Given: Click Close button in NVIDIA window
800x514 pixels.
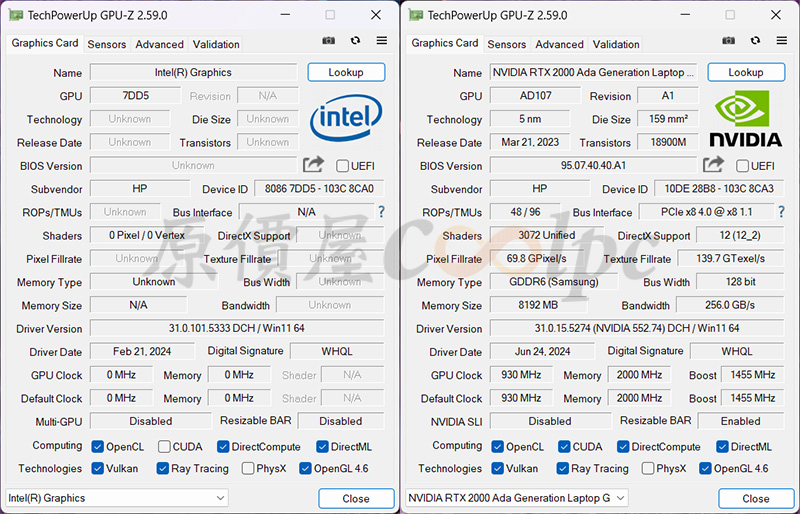Looking at the screenshot, I should pos(756,499).
